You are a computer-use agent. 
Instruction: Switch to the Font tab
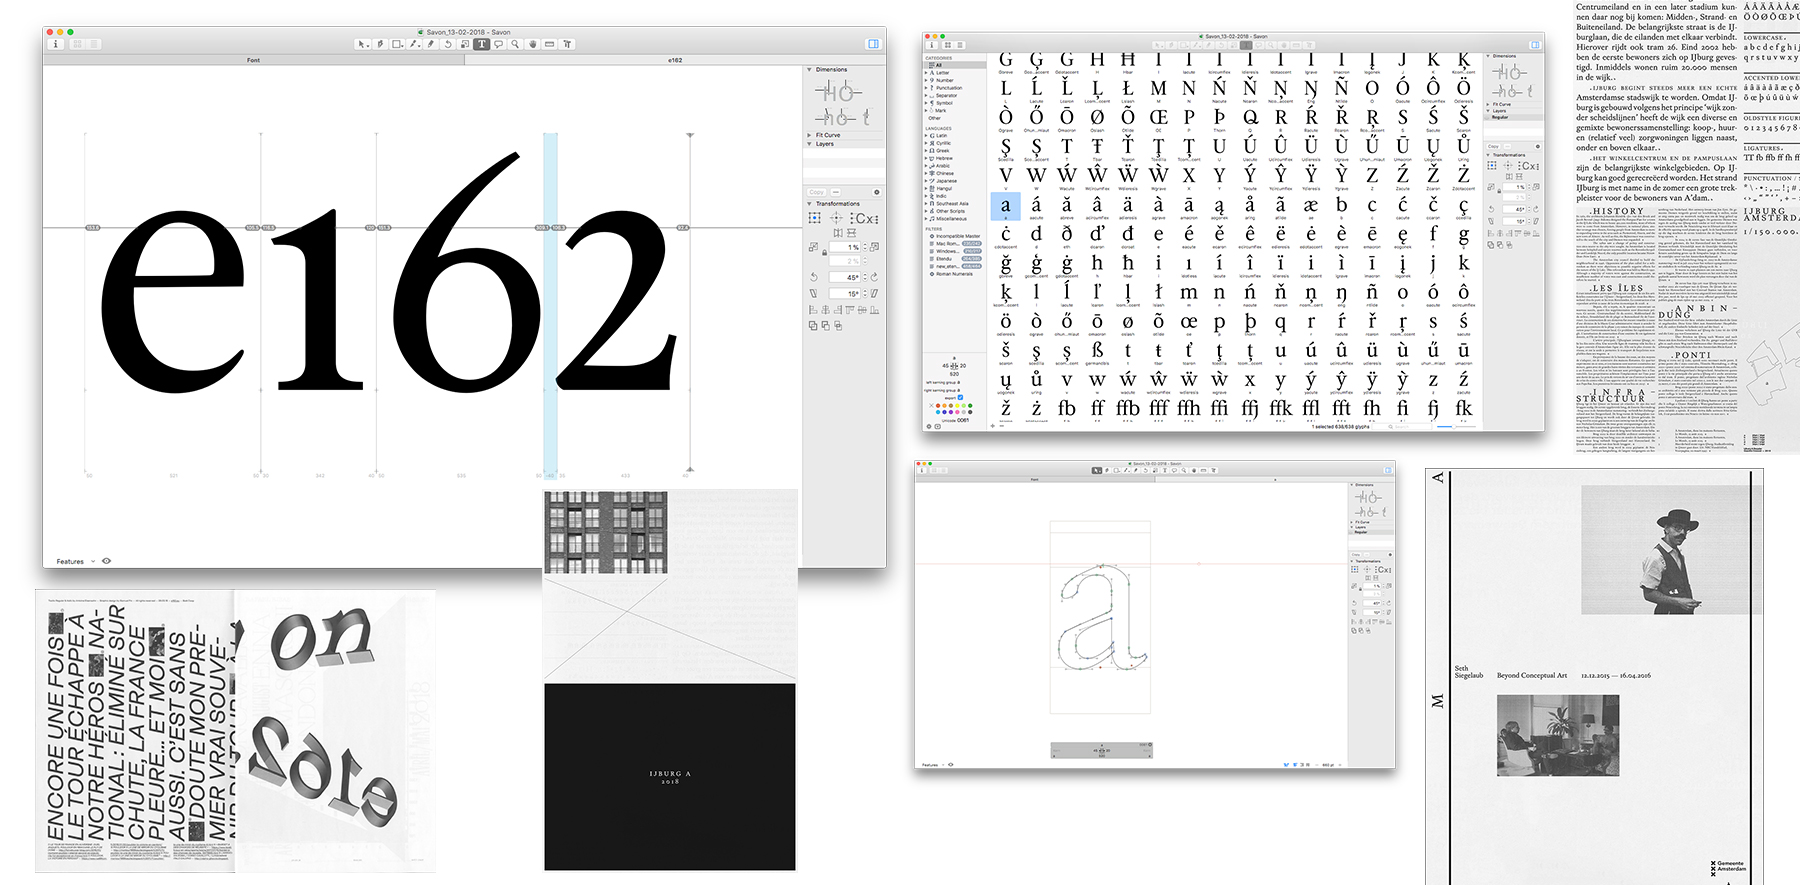pyautogui.click(x=253, y=60)
